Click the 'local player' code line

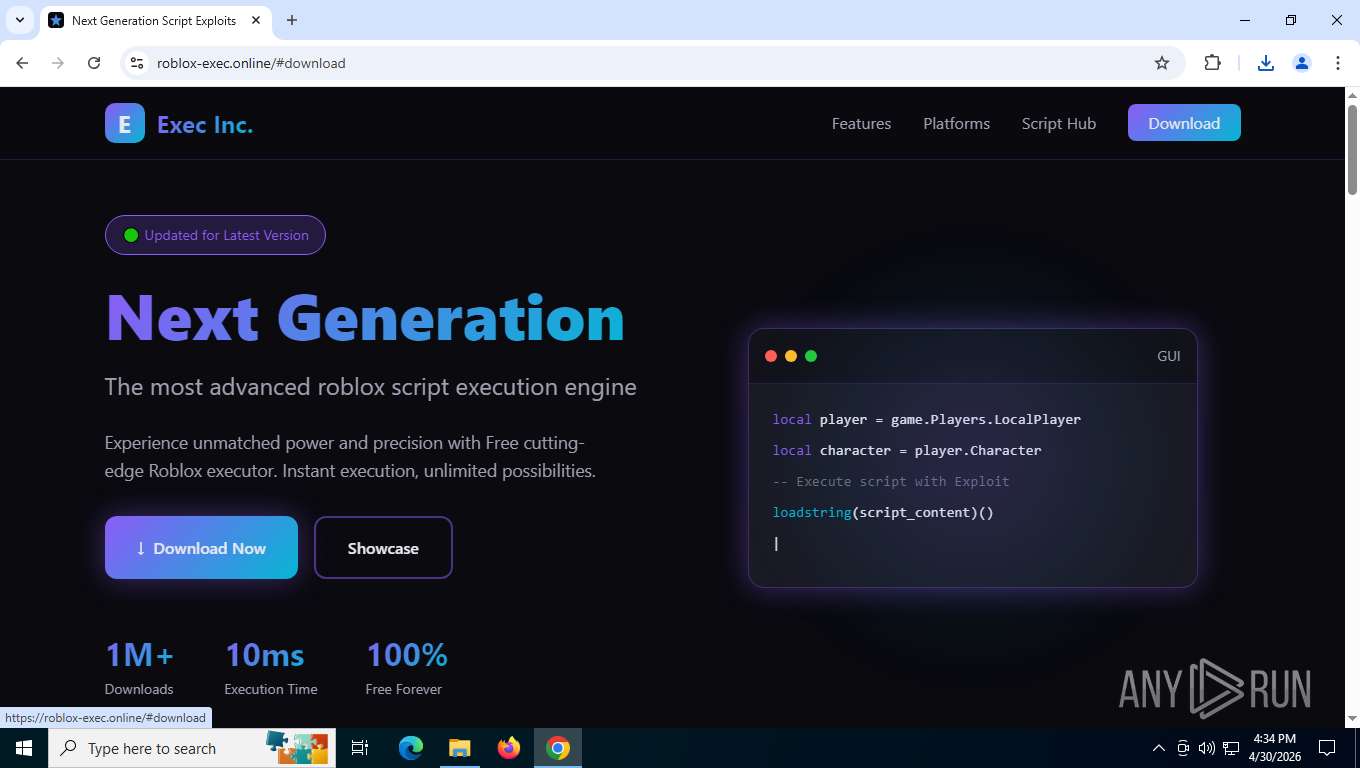(926, 419)
